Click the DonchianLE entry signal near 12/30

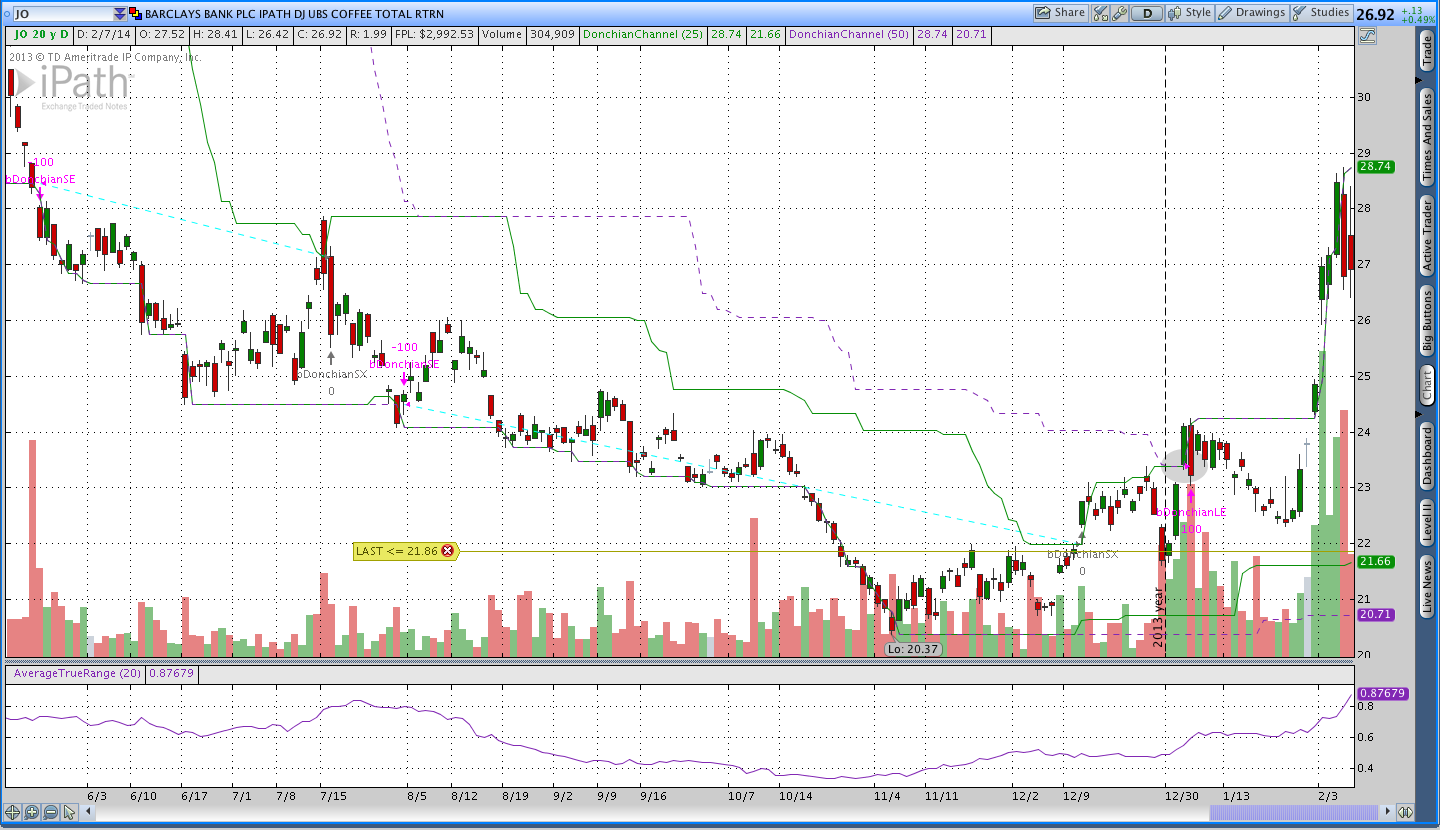click(1191, 512)
